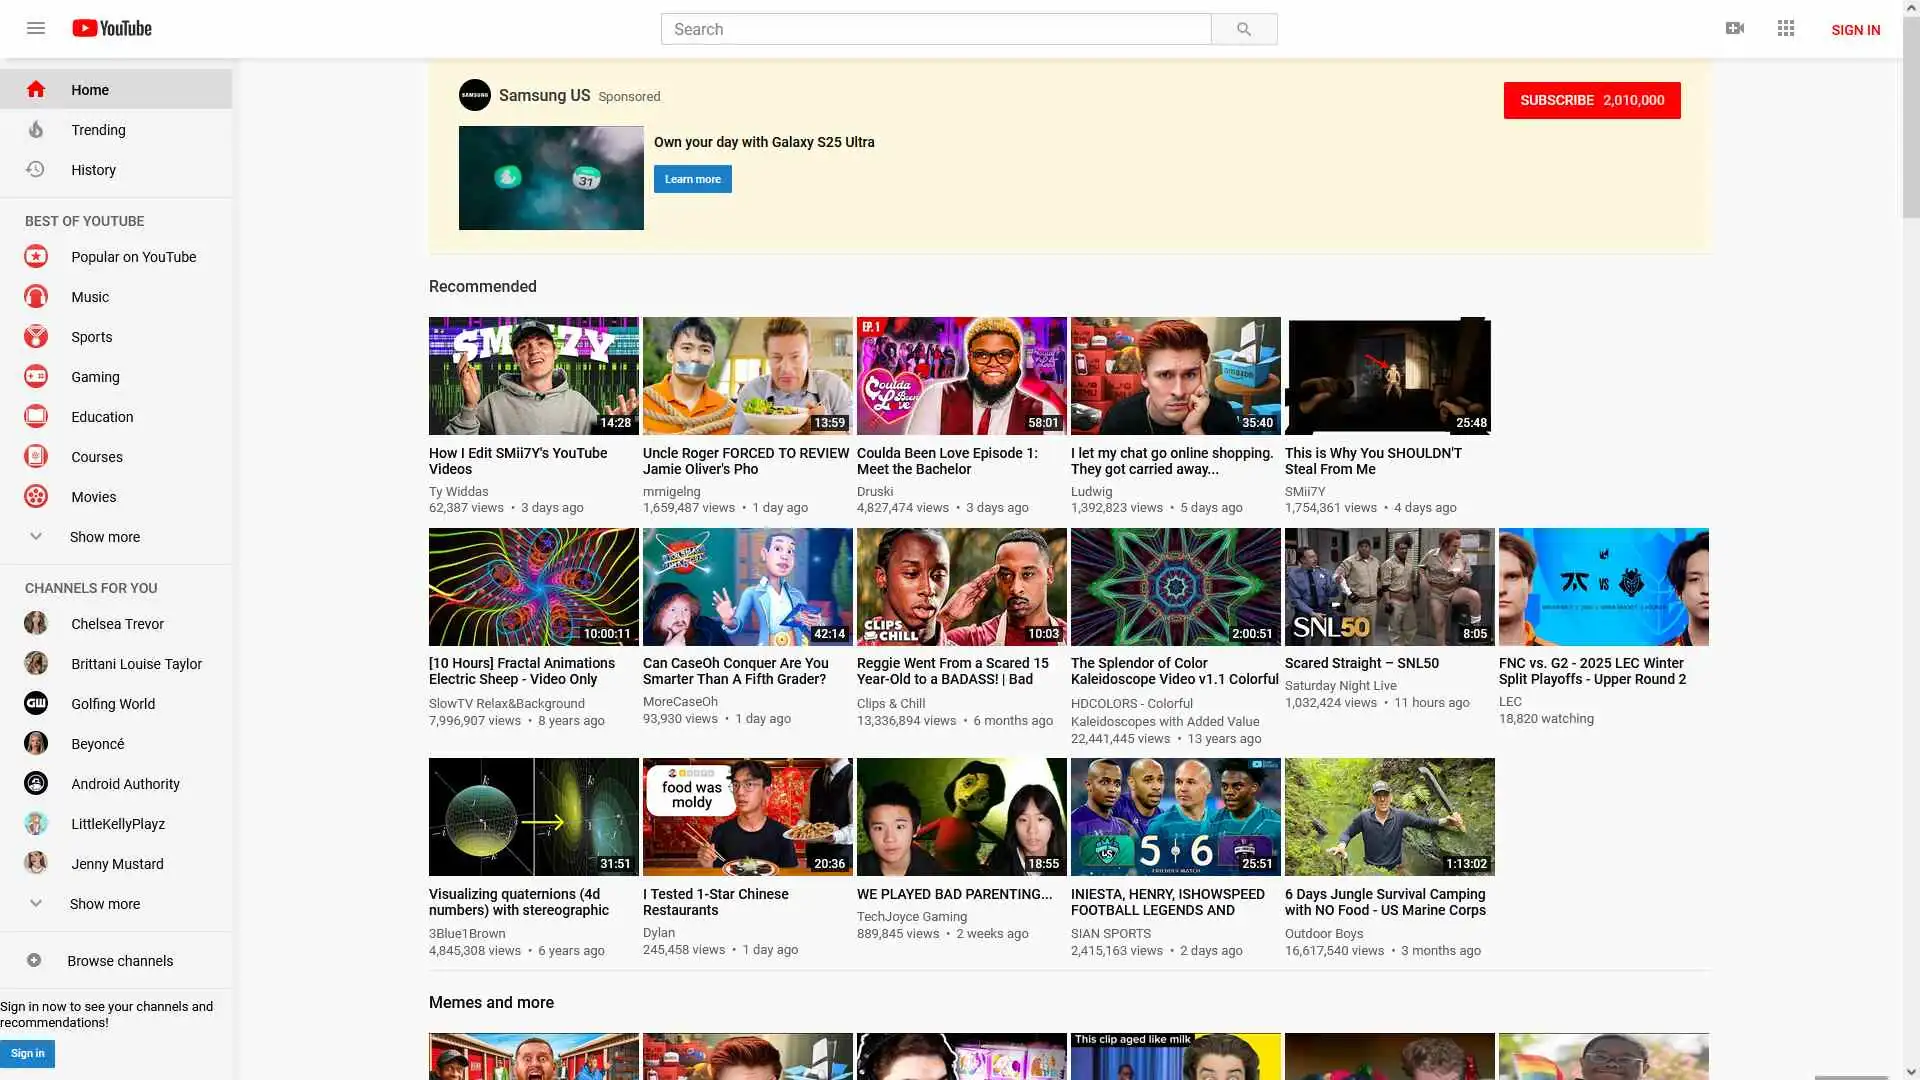Click Learn more on the Galaxy ad
This screenshot has height=1080, width=1920.
[x=692, y=179]
